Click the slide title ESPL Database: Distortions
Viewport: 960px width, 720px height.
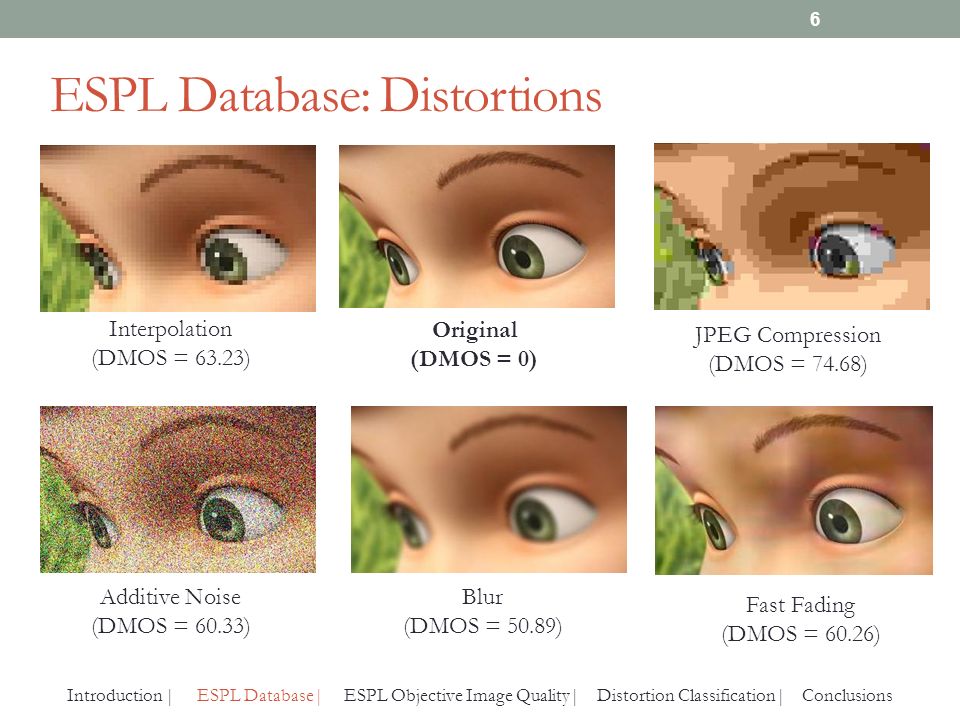[x=326, y=96]
